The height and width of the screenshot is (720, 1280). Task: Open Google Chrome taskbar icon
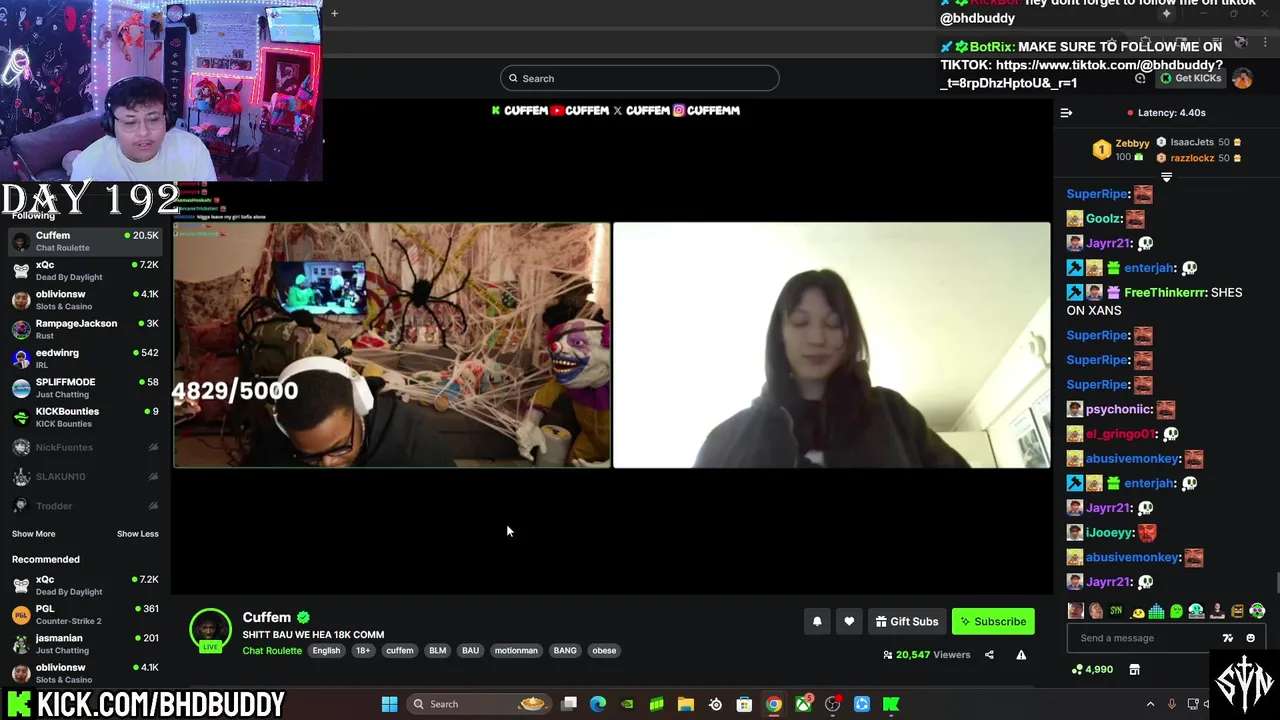(x=774, y=704)
